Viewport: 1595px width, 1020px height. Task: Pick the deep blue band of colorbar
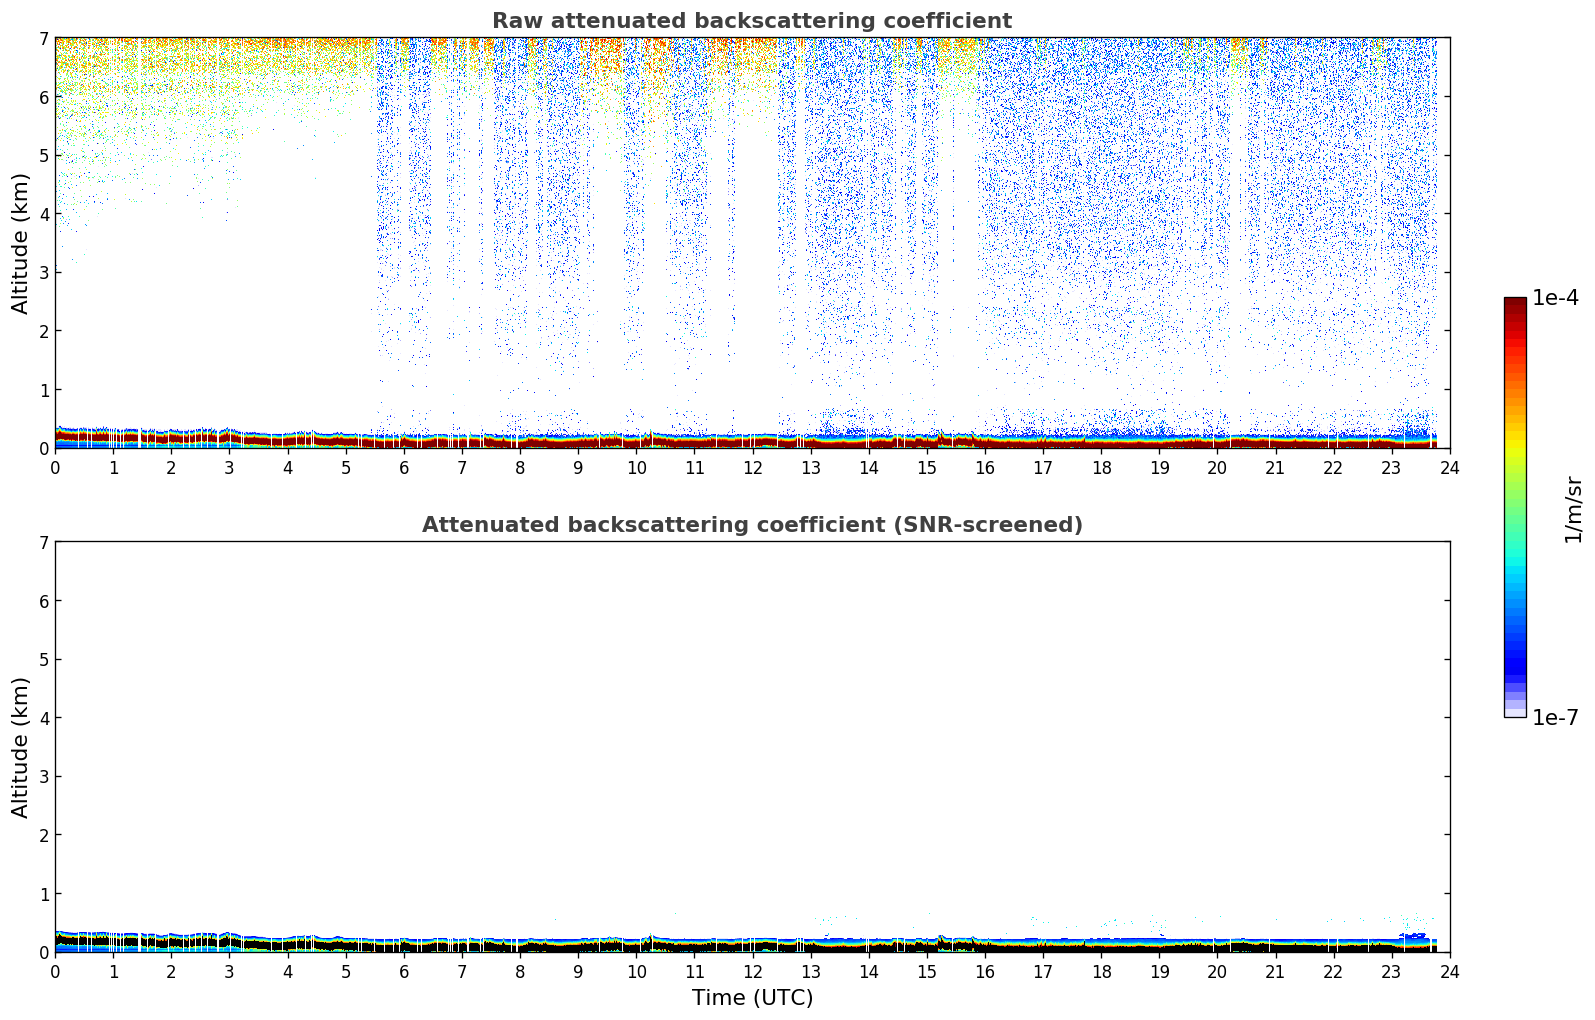[x=1514, y=660]
